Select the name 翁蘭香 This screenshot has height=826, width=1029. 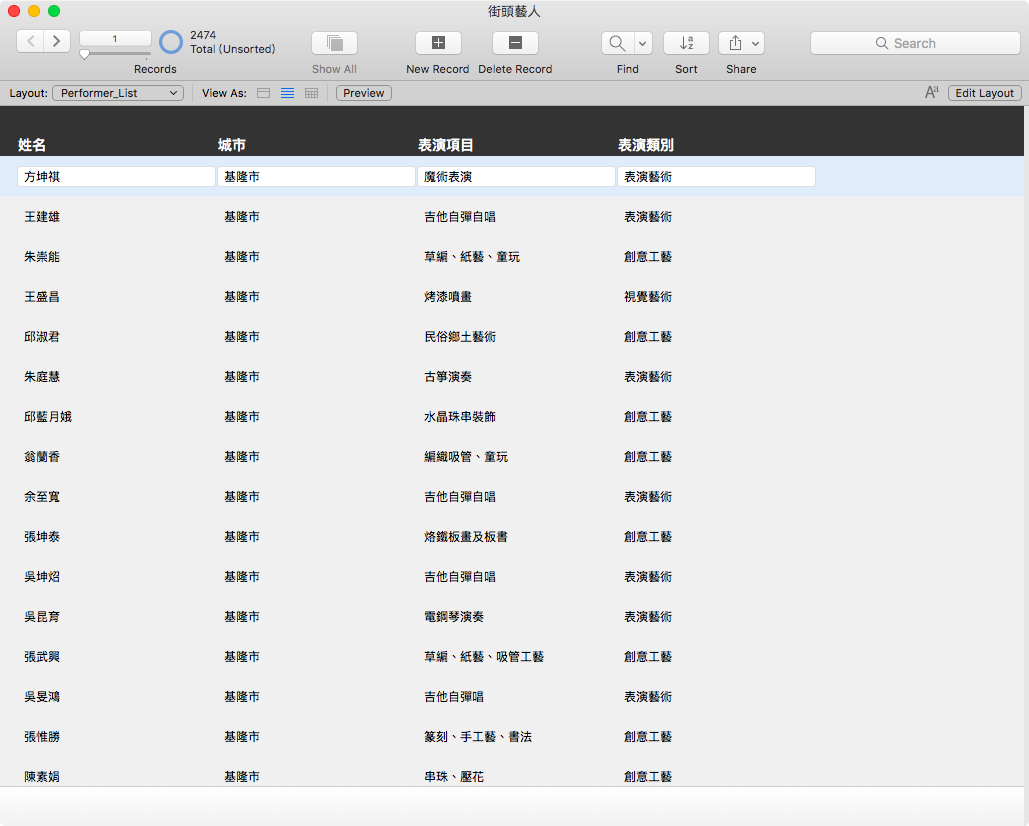42,457
